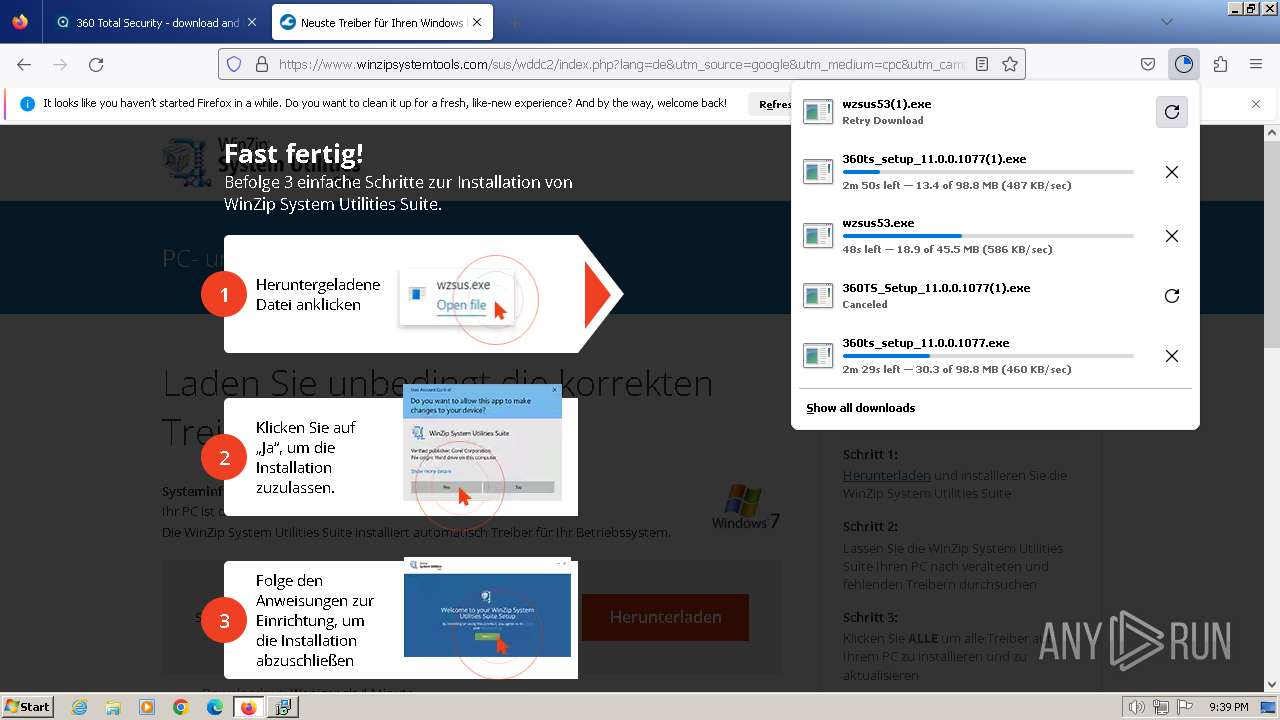Screen dimensions: 1280x720
Task: Toggle reader view icon in address bar
Action: tap(982, 64)
